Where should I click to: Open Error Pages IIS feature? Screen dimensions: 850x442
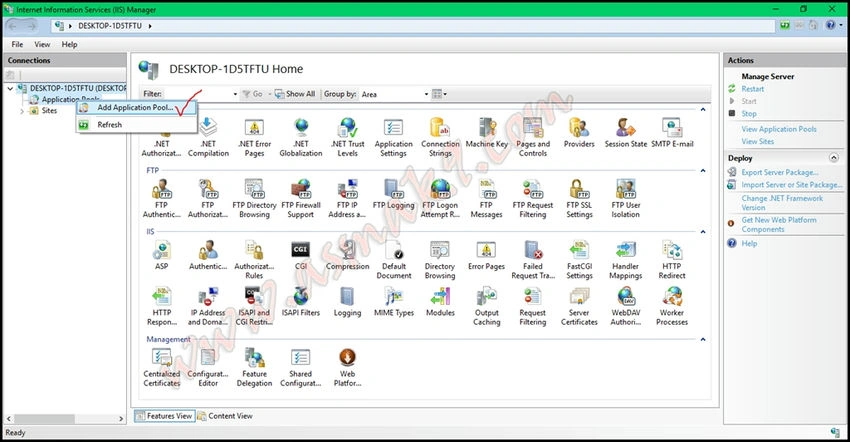[486, 255]
